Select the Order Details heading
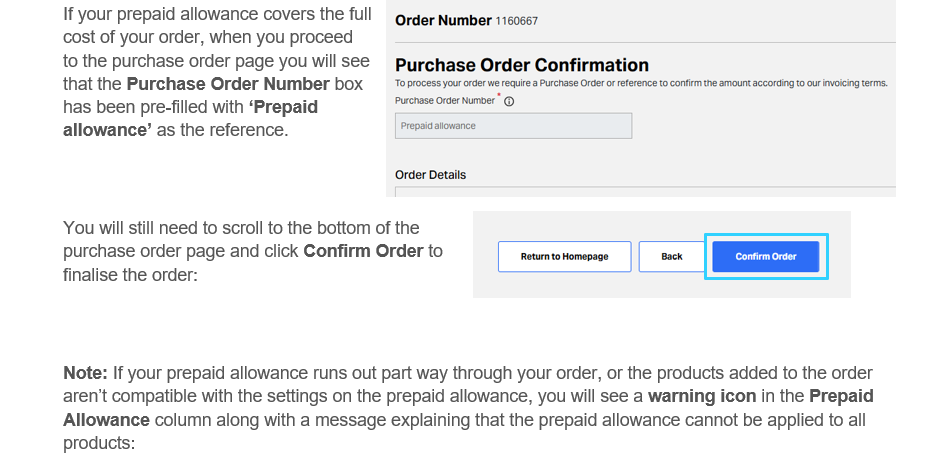 [x=430, y=175]
